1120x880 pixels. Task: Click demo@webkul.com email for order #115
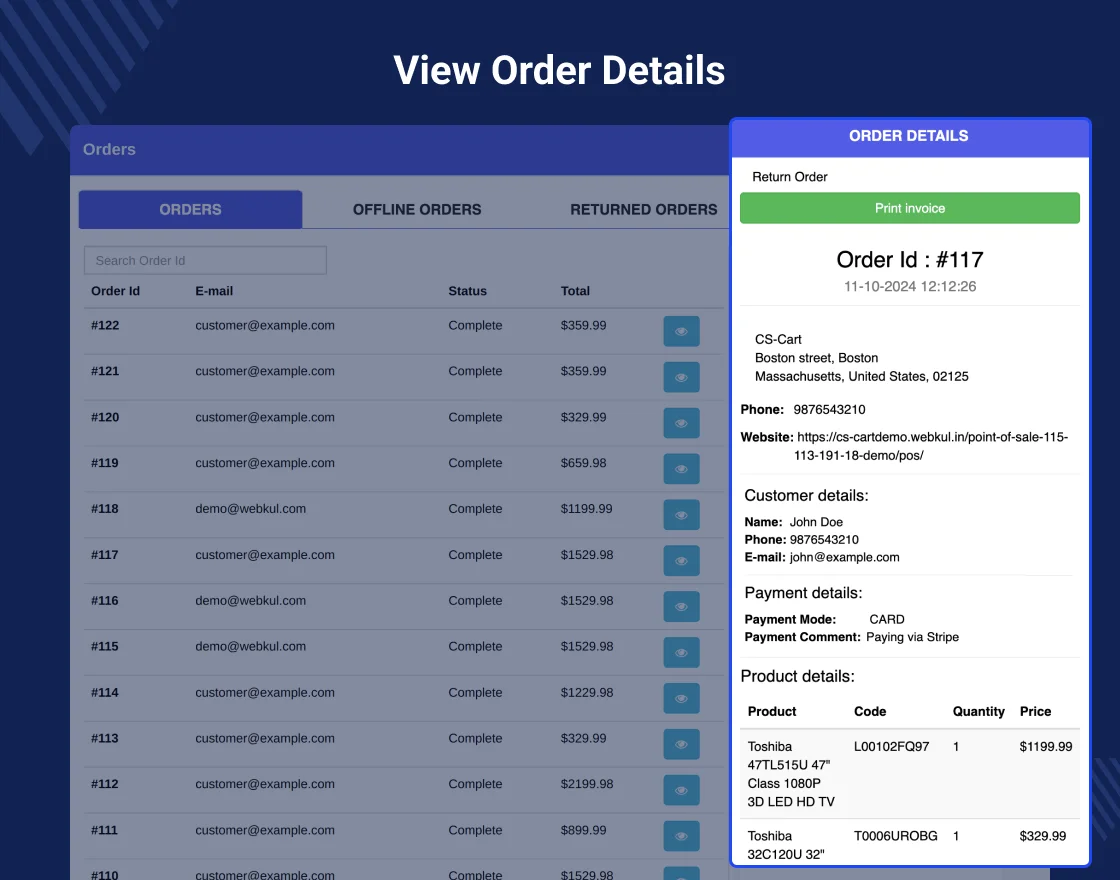[251, 646]
